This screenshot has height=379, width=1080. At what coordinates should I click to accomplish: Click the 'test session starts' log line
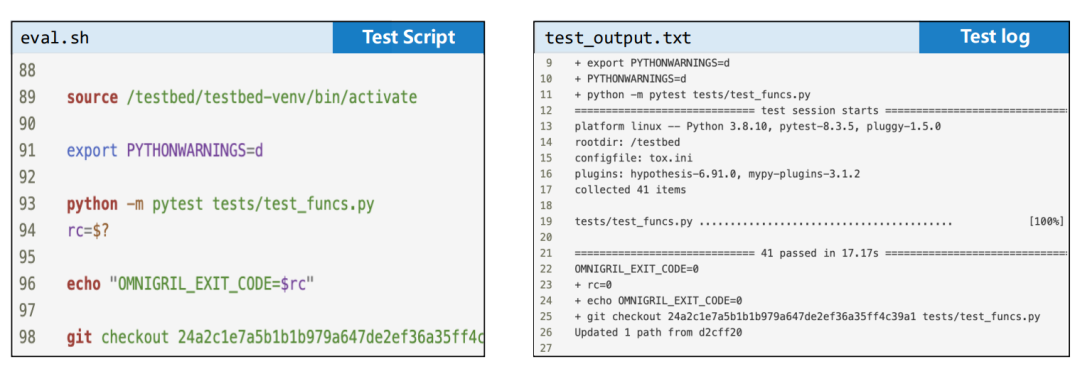pyautogui.click(x=820, y=110)
